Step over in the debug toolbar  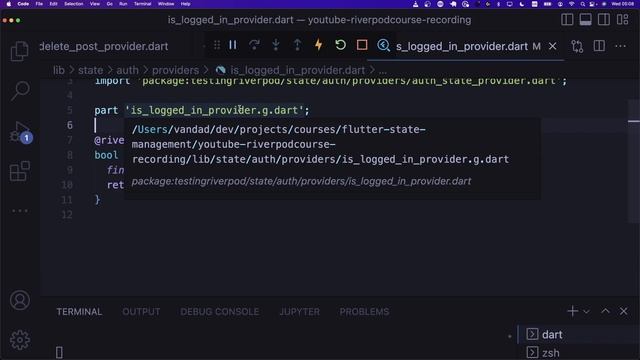[x=254, y=45]
